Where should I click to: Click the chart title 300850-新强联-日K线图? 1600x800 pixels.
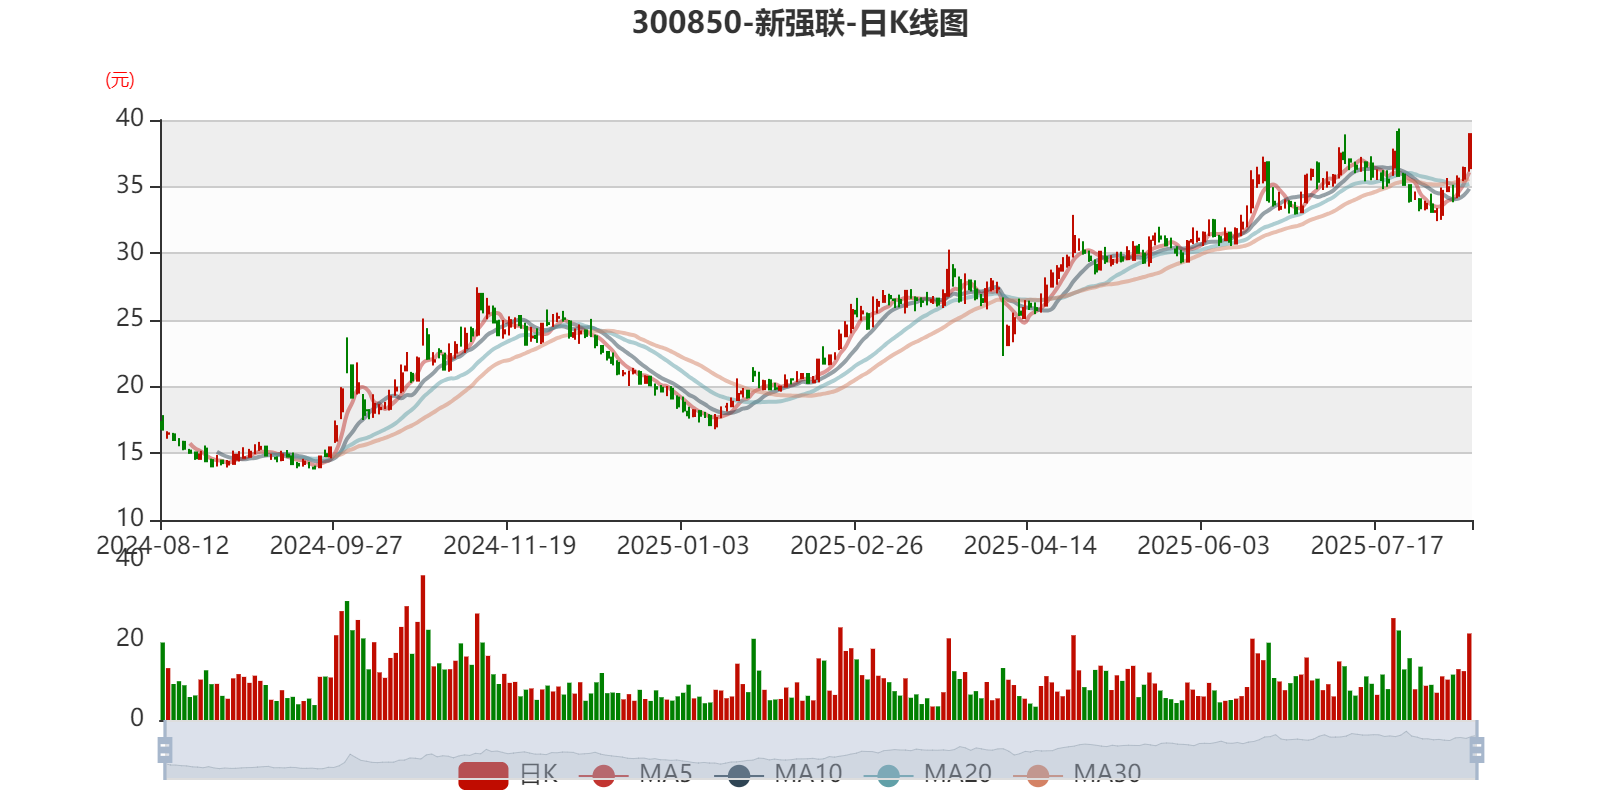pos(800,23)
